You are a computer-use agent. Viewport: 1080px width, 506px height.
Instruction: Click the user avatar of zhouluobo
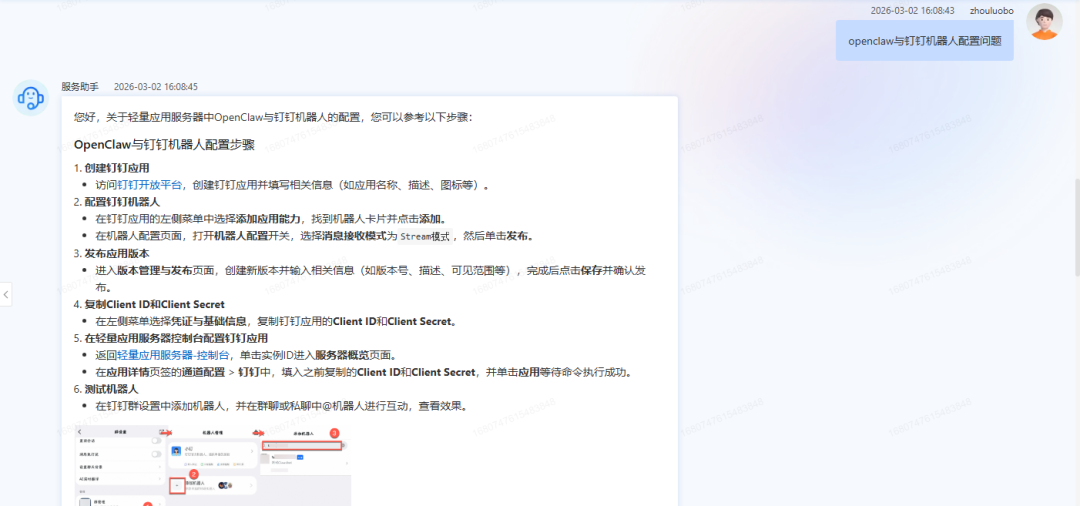click(x=1044, y=21)
